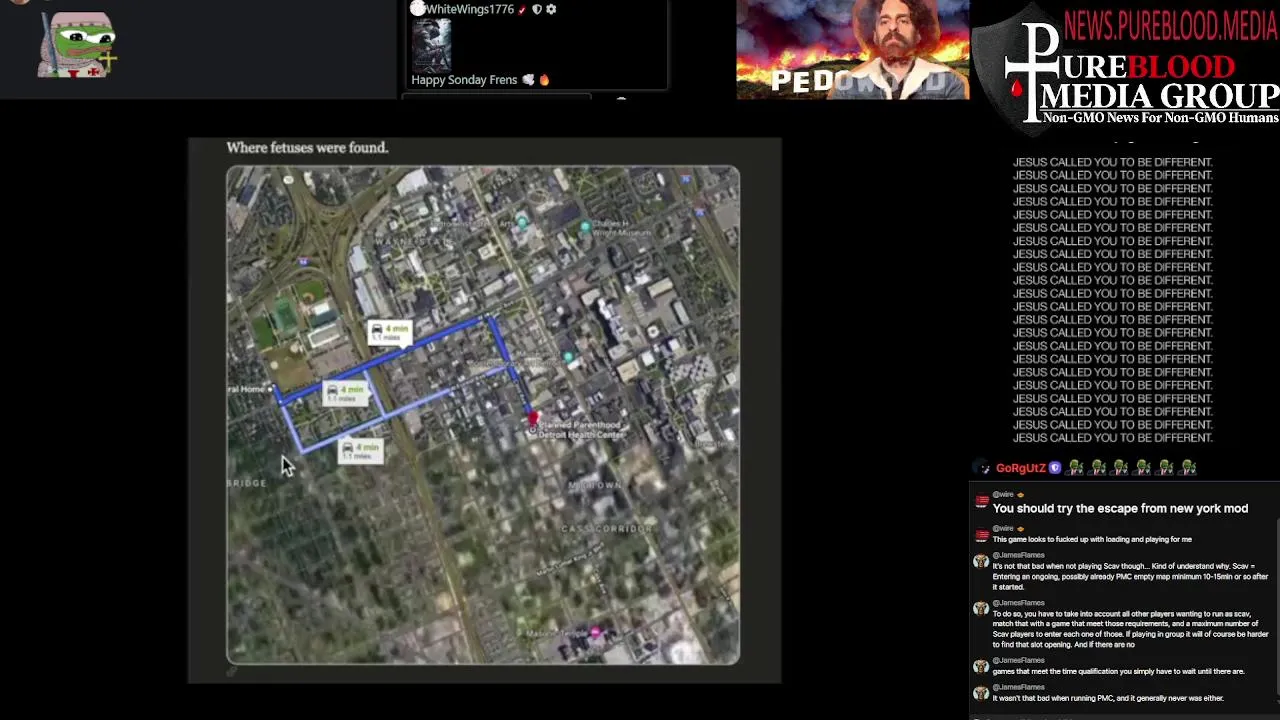This screenshot has width=1280, height=720.
Task: Click the 'Masonic Temple' map label
Action: [x=559, y=632]
